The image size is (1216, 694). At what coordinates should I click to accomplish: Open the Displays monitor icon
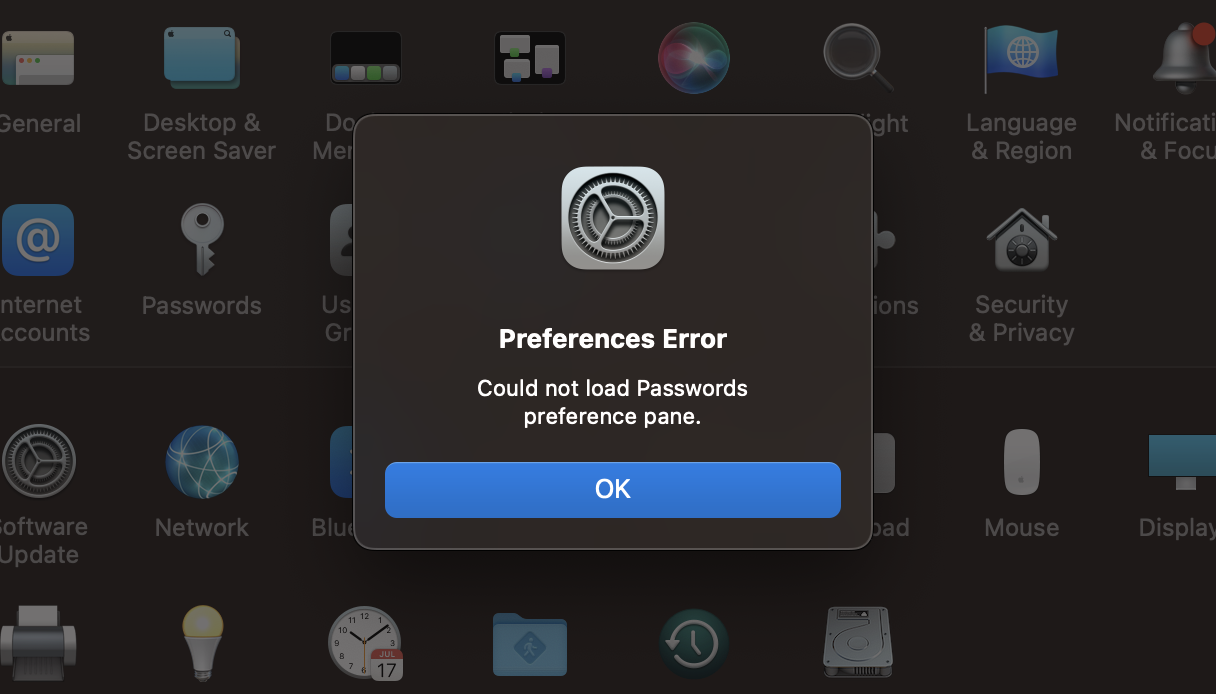[1183, 462]
